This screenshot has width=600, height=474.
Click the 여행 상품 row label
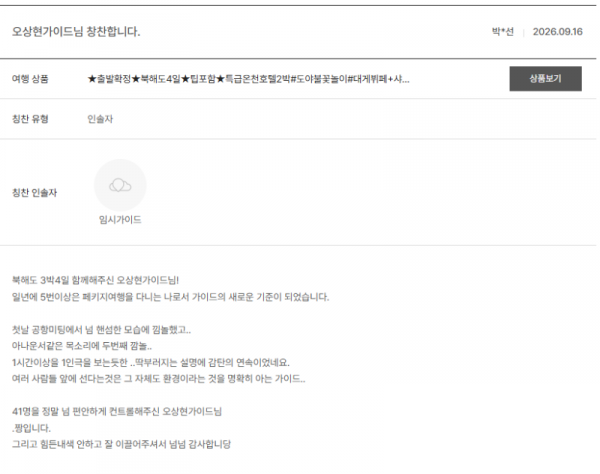tap(30, 79)
